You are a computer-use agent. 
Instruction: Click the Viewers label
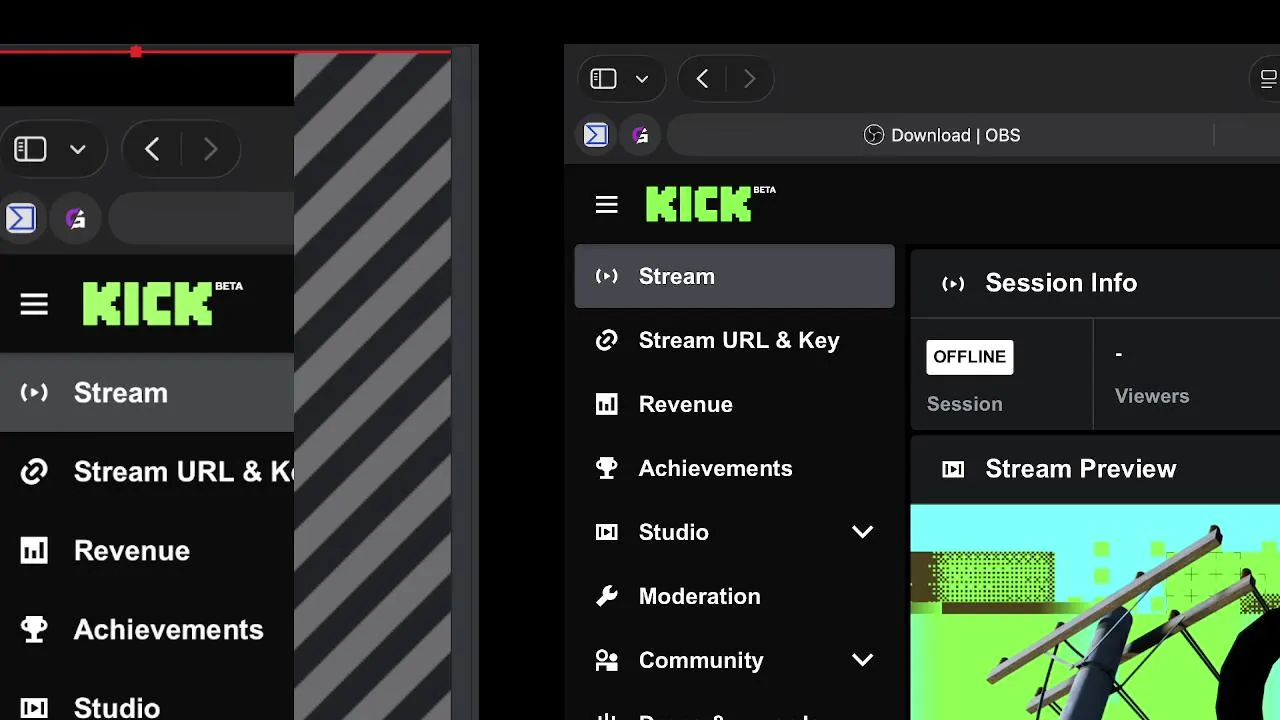click(x=1152, y=396)
